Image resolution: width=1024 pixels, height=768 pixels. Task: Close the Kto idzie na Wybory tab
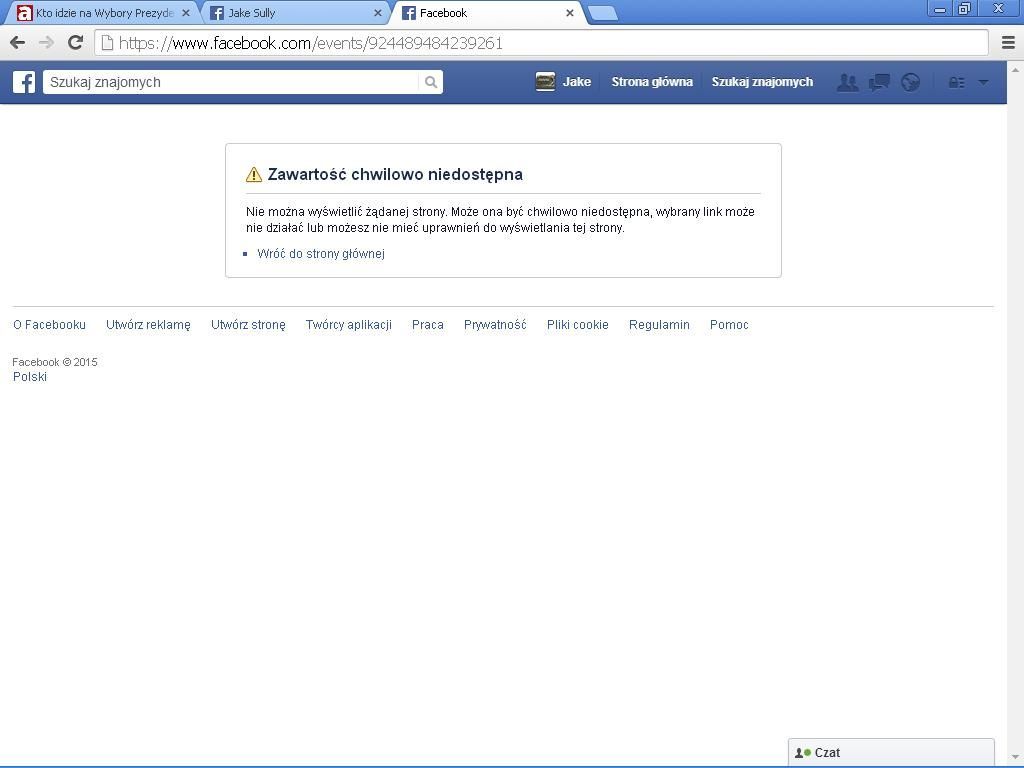click(185, 13)
